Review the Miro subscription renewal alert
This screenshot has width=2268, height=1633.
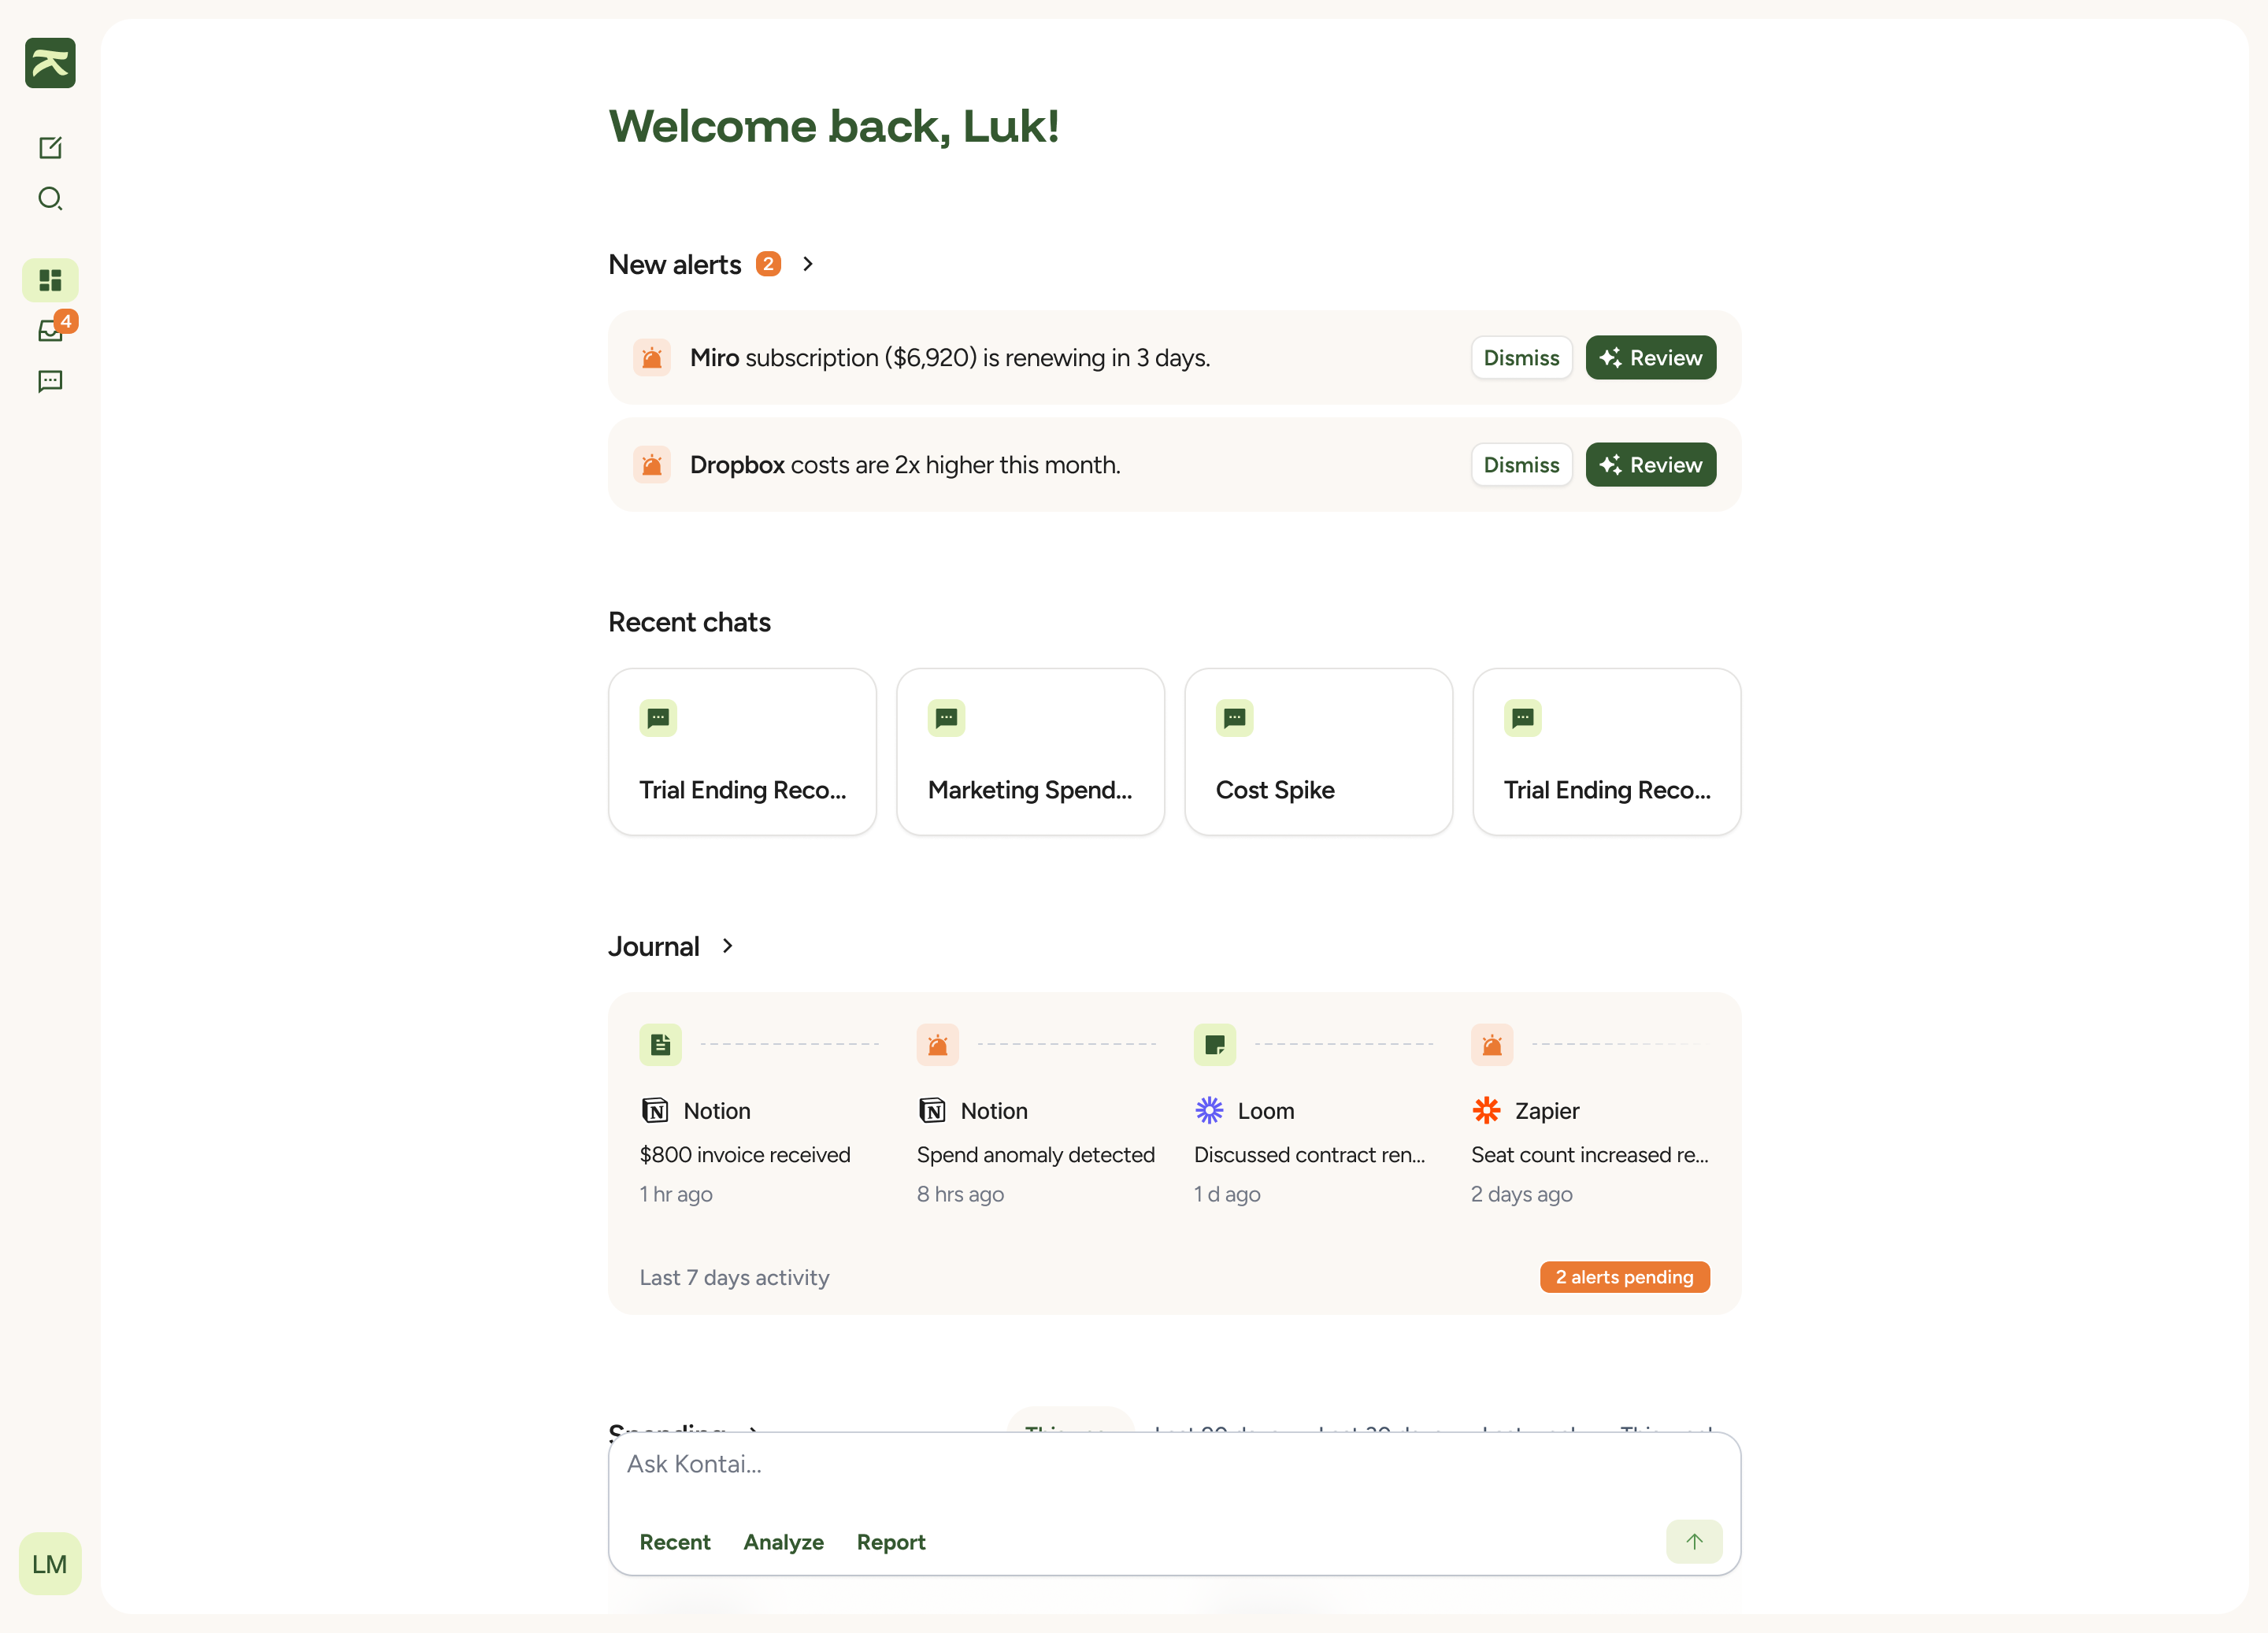coord(1651,358)
